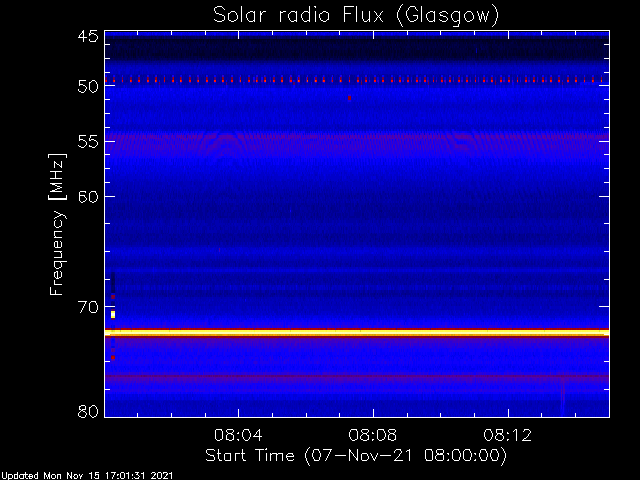Click the bright yellow-white horizontal band near 72 MHz
The image size is (640, 480).
tap(357, 333)
